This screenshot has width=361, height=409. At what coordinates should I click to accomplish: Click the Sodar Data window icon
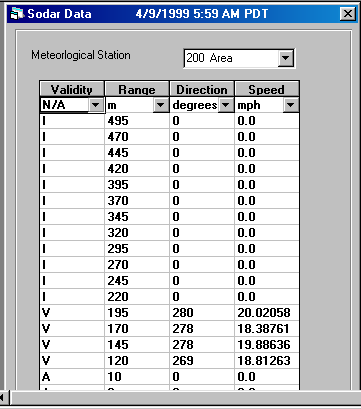17,14
